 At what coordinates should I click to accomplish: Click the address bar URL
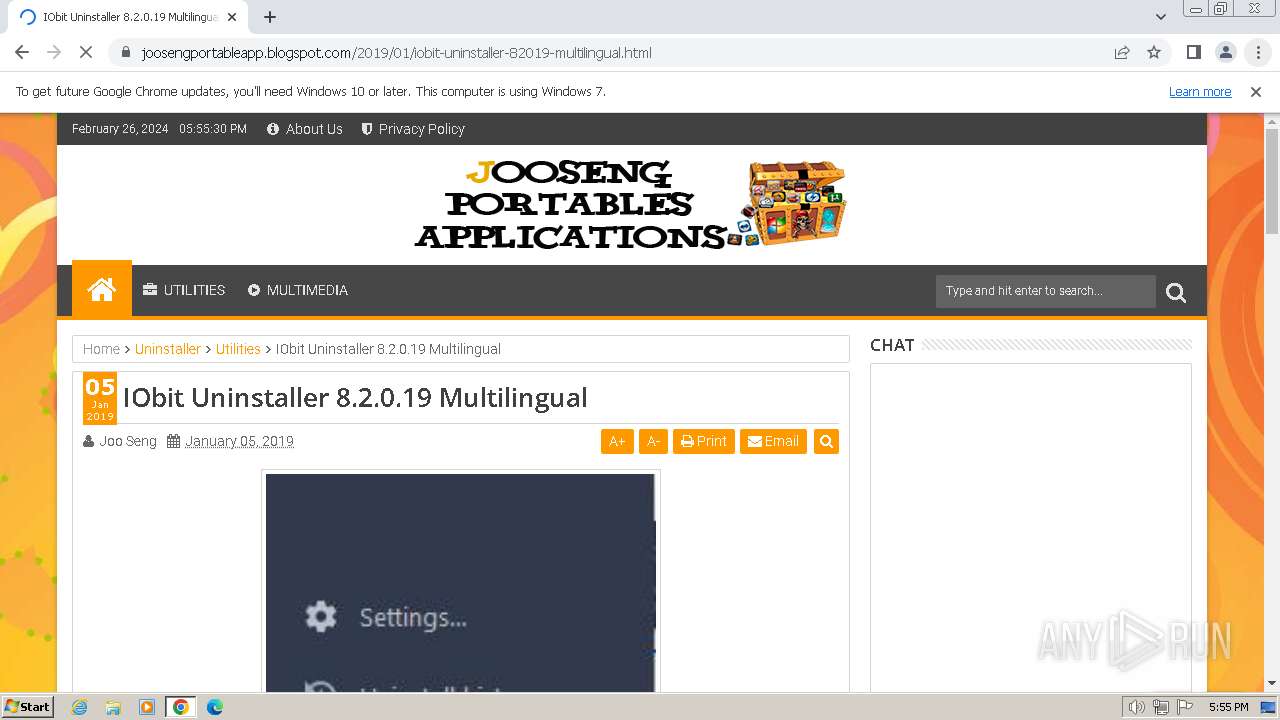pyautogui.click(x=396, y=53)
